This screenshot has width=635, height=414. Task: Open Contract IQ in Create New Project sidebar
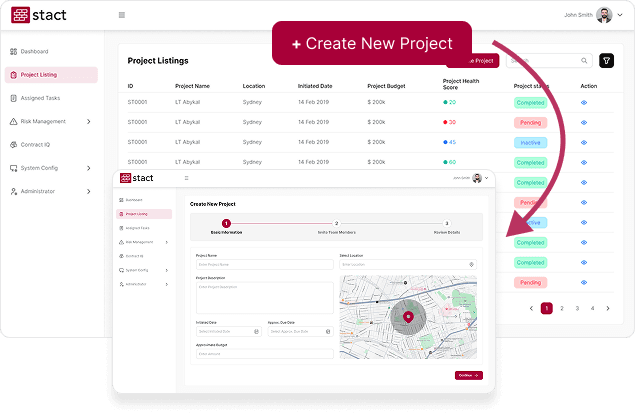coord(132,256)
